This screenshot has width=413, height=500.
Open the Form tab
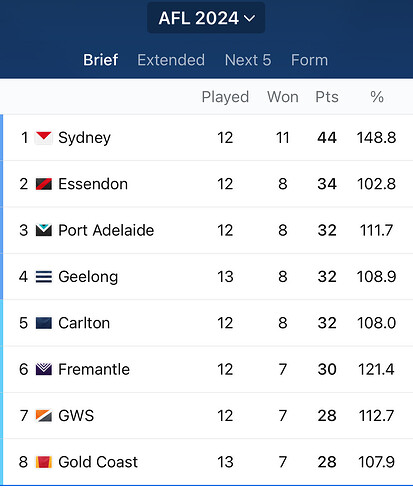point(309,60)
